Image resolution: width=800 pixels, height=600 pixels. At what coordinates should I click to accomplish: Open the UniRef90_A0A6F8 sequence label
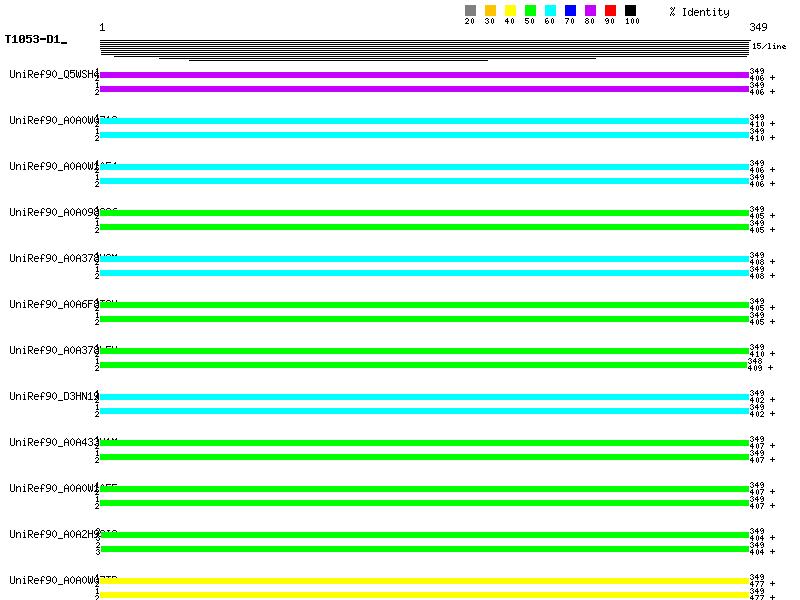(52, 304)
